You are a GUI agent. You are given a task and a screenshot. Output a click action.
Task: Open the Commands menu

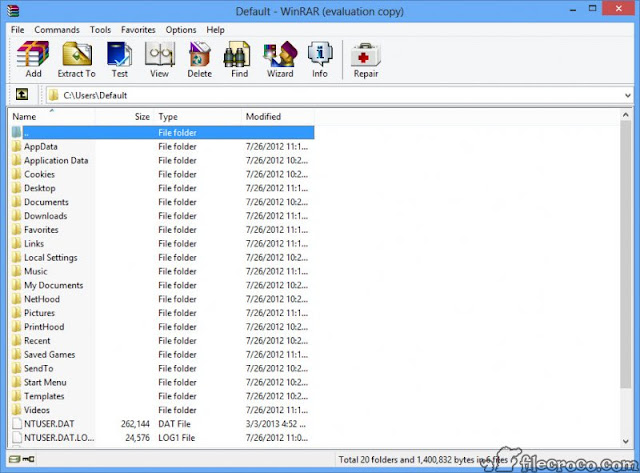tap(57, 30)
